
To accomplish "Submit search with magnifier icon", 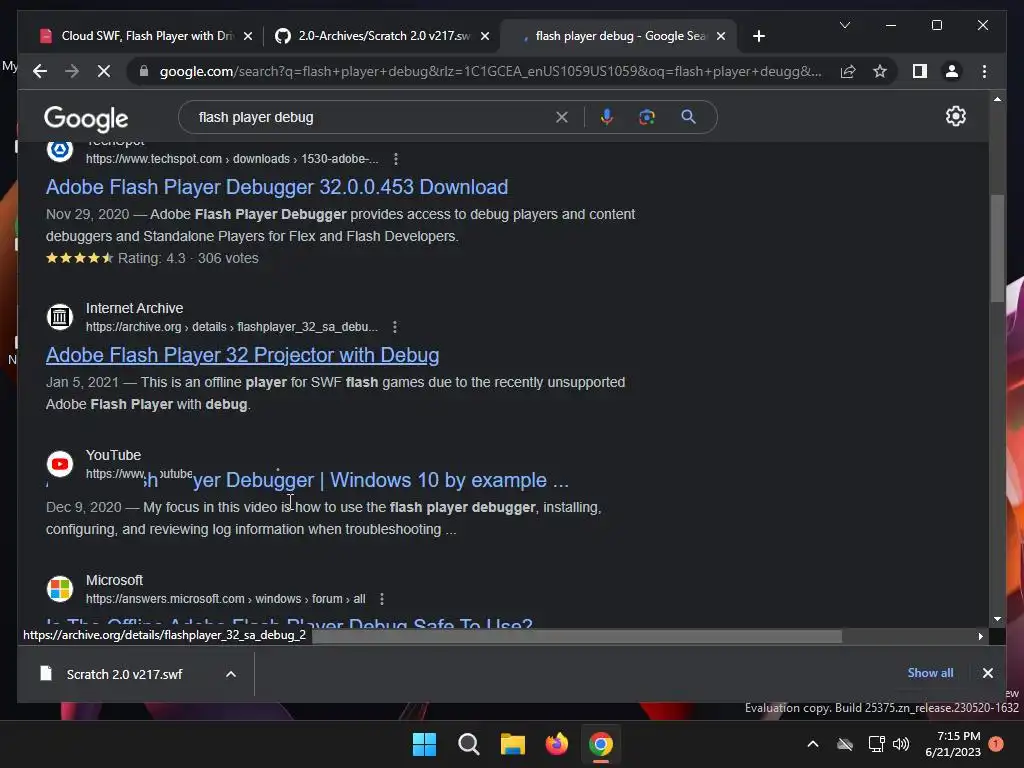I will coord(688,117).
